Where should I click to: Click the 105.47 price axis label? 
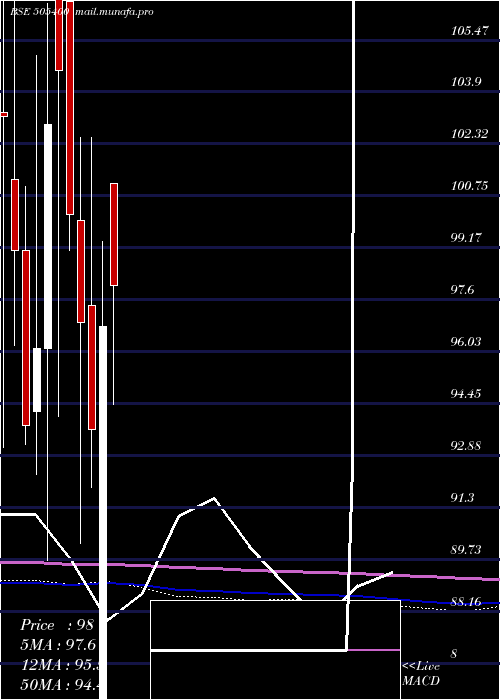point(469,31)
